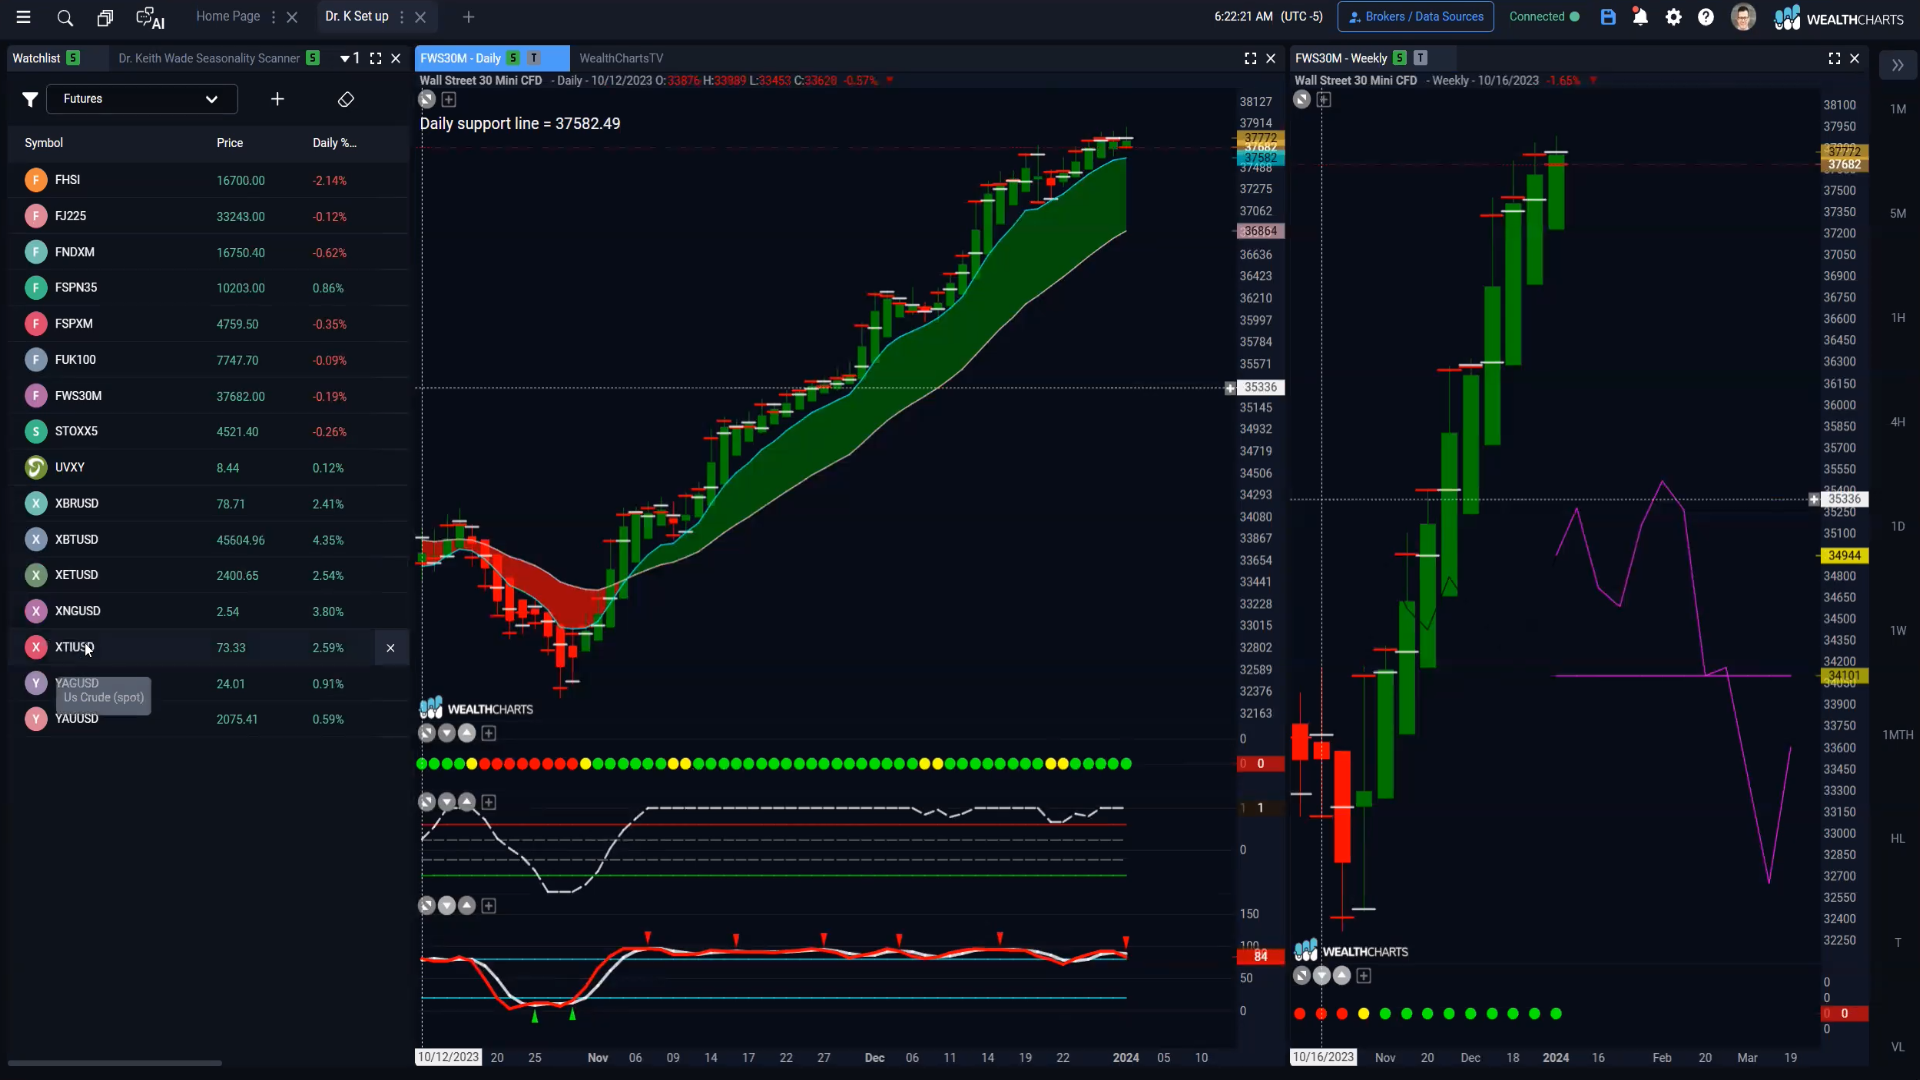
Task: Open the AI chat assistant
Action: (x=150, y=18)
